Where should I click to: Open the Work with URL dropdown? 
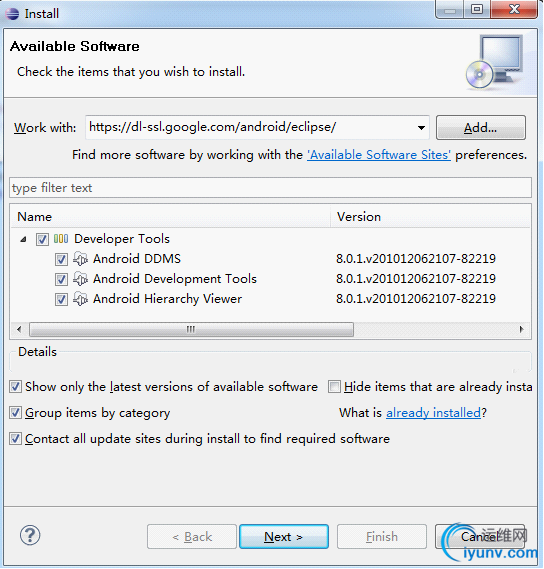(421, 128)
